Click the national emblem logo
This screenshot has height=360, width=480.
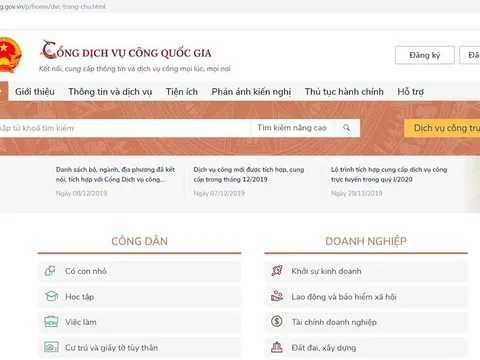pos(10,55)
